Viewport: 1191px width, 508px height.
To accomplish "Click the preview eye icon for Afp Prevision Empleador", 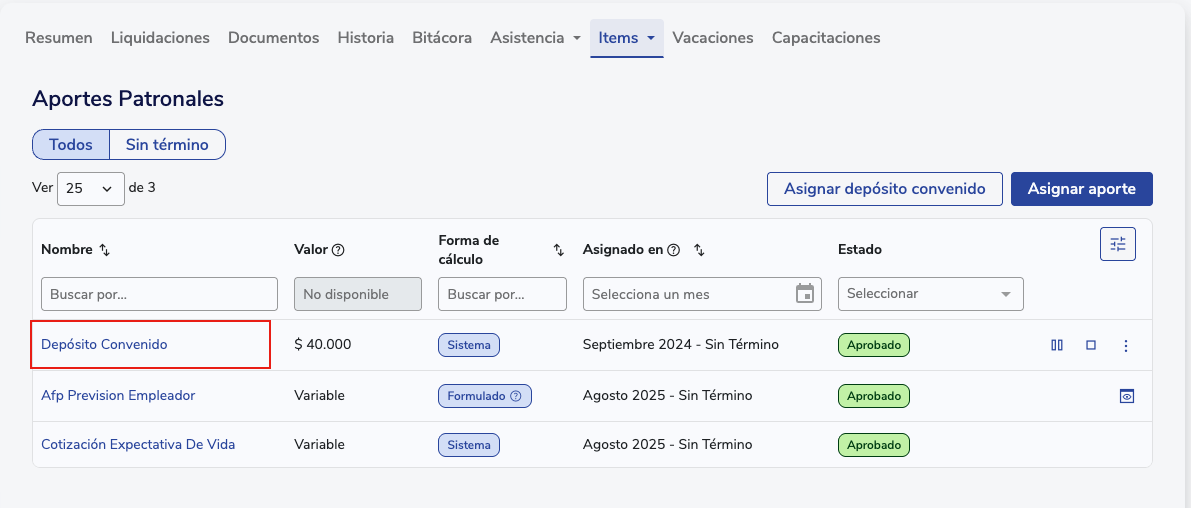I will click(1127, 396).
